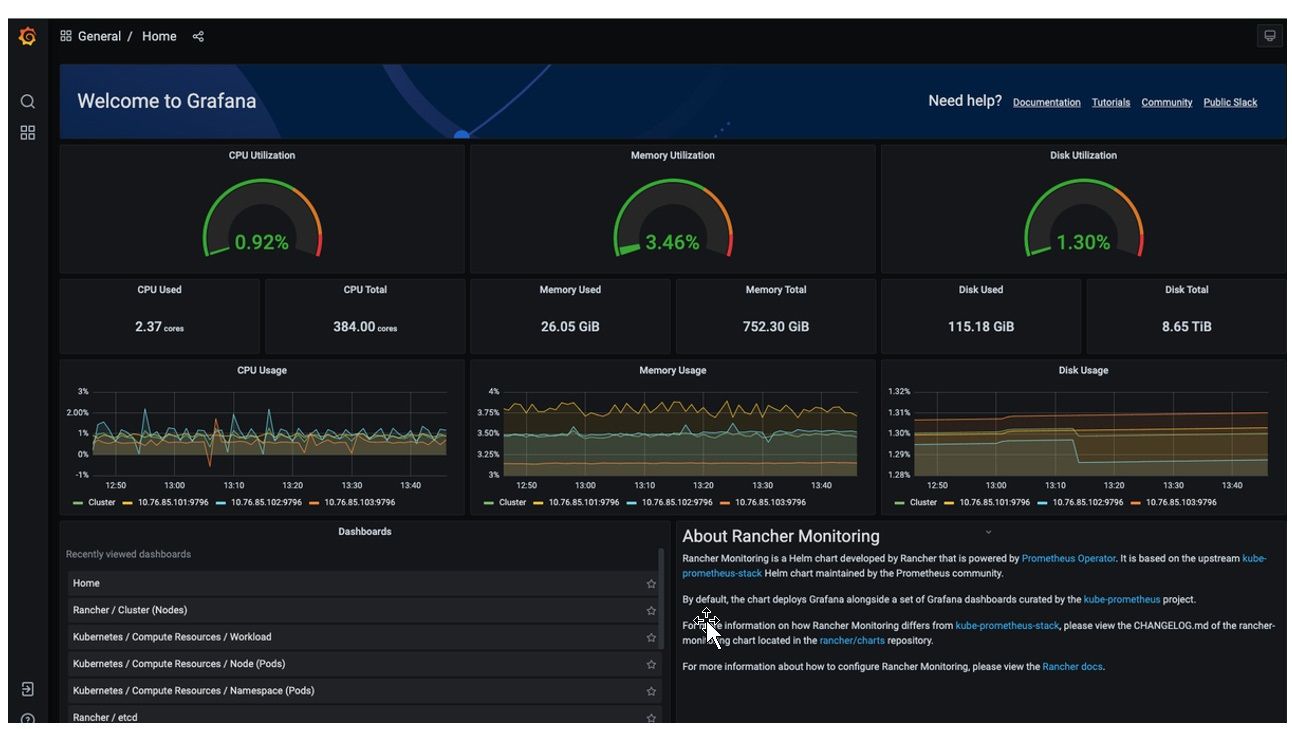Click the sign in icon in sidebar
The image size is (1292, 729).
click(x=28, y=689)
